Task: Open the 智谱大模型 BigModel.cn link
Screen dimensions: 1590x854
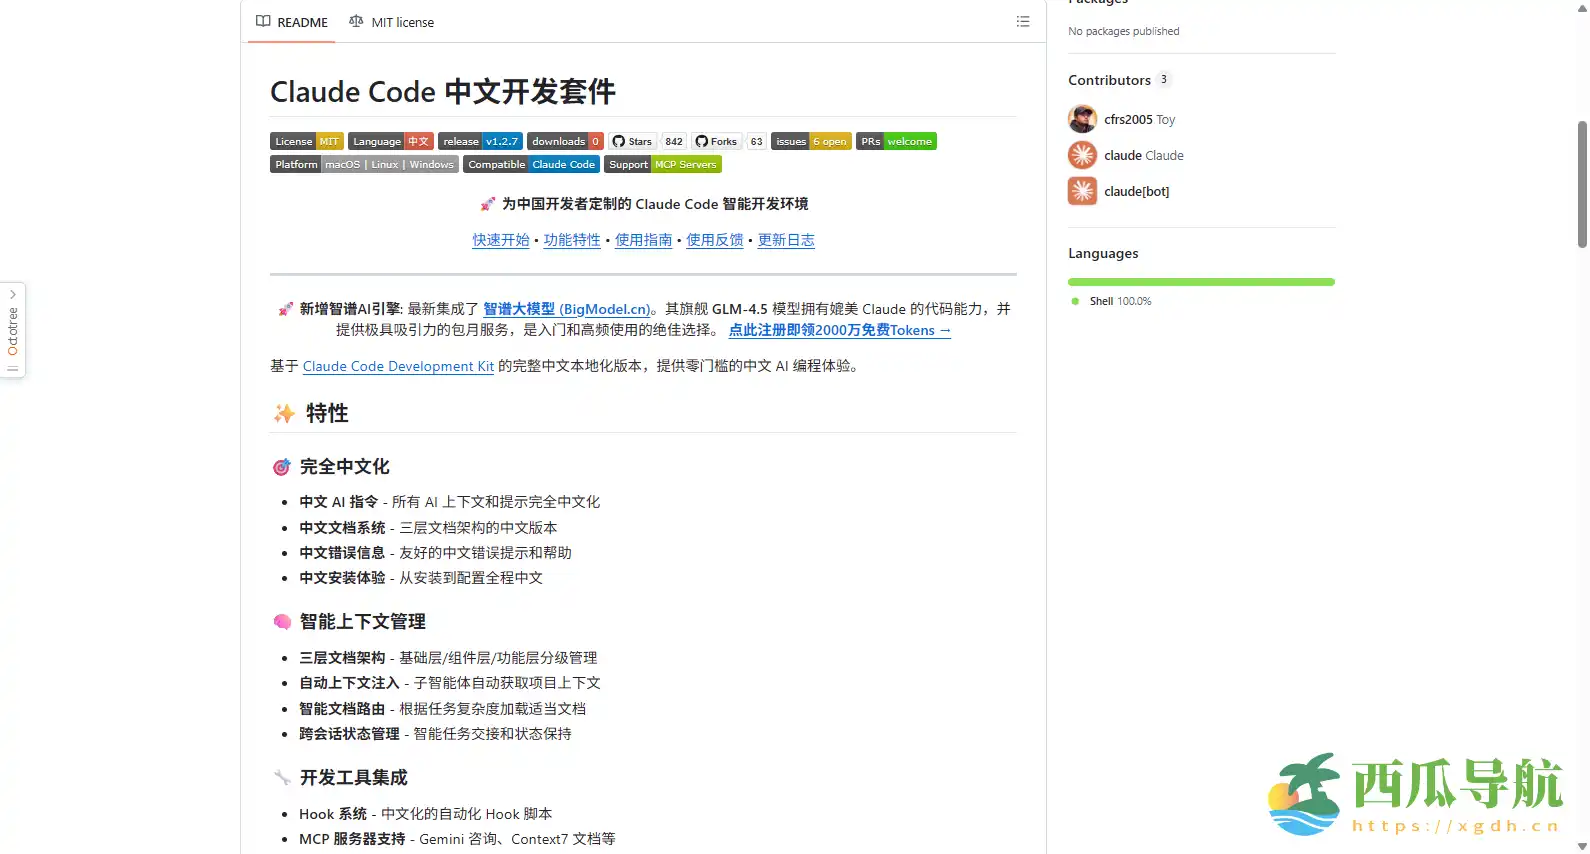Action: click(566, 310)
